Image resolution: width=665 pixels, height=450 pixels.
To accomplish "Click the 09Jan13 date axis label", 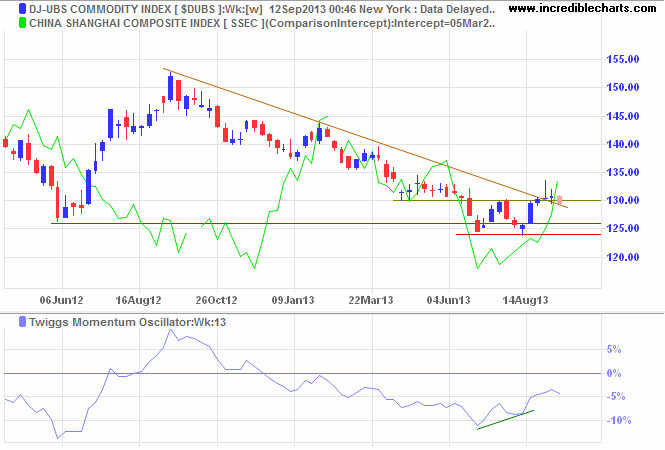I will [x=293, y=300].
